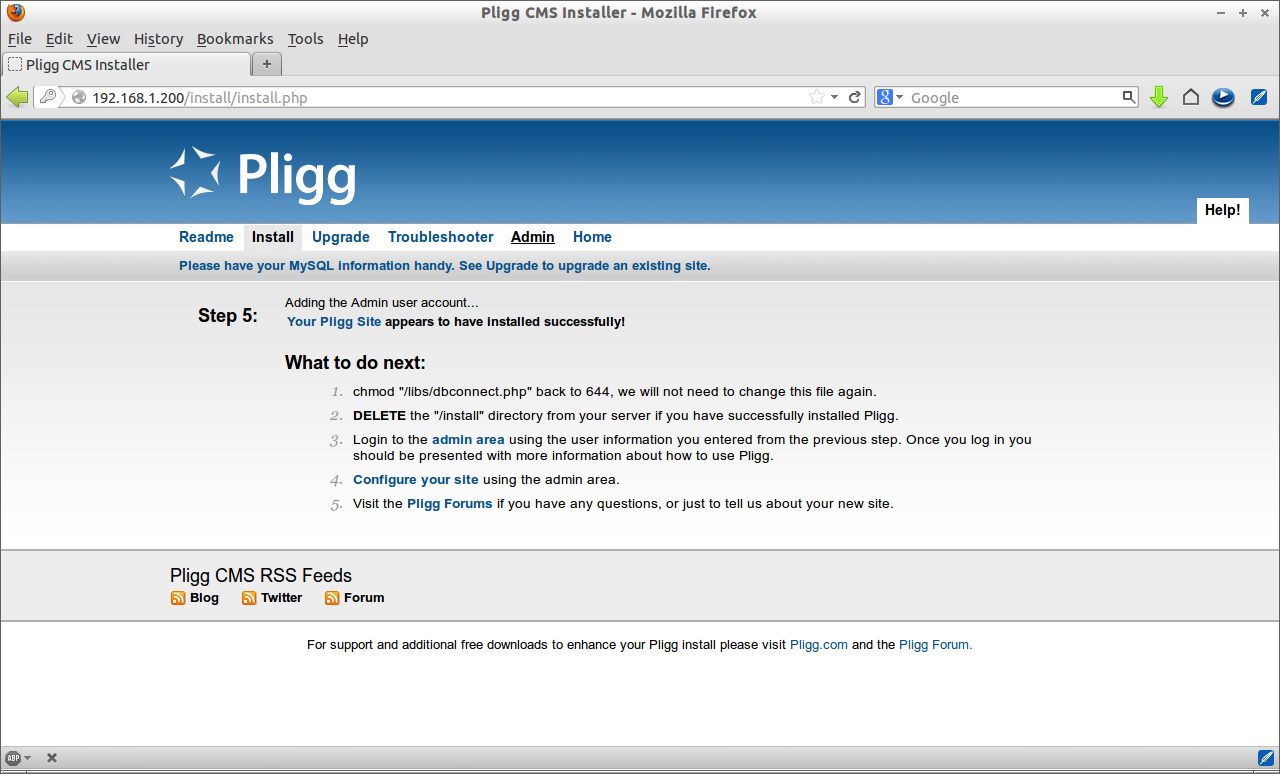The width and height of the screenshot is (1280, 774).
Task: Open the URL history dropdown arrow
Action: 835,97
